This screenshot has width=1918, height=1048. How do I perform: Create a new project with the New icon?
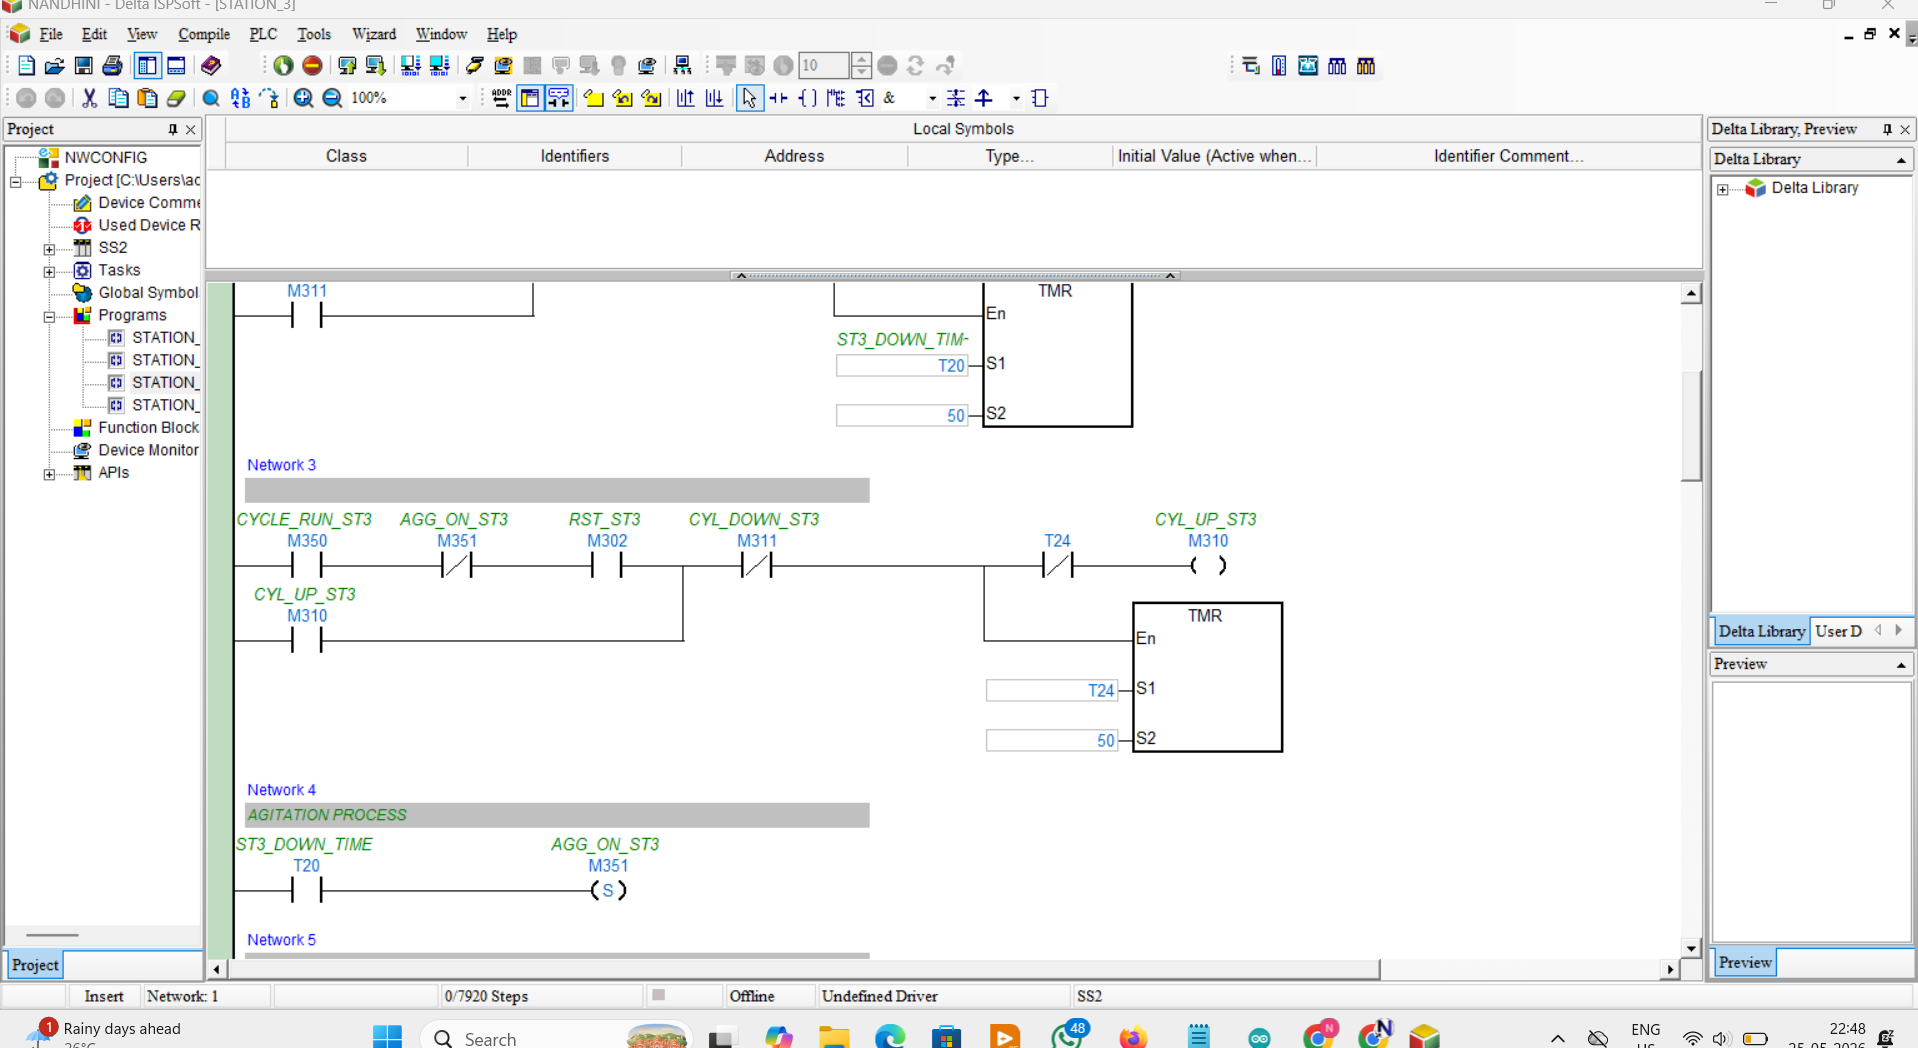coord(26,66)
